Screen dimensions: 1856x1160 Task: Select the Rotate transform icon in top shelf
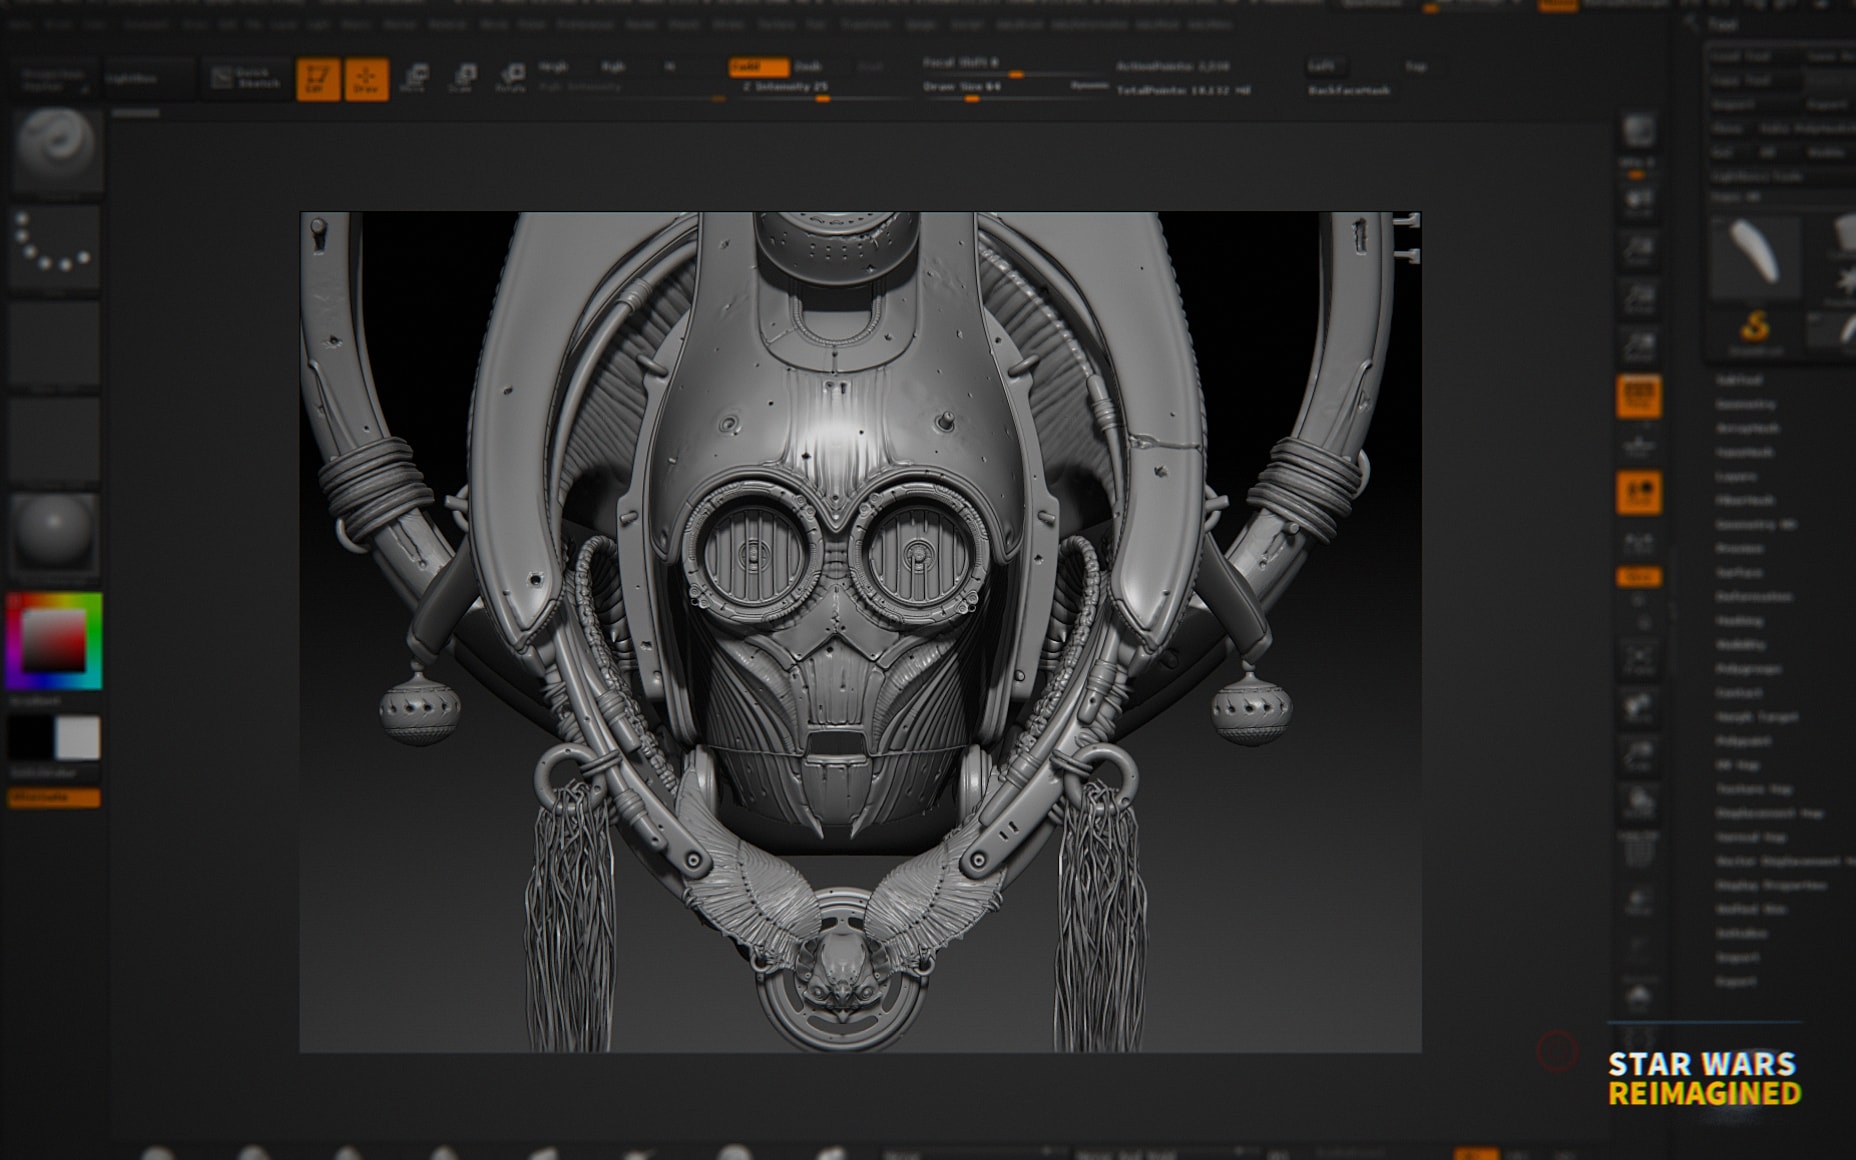[x=510, y=78]
